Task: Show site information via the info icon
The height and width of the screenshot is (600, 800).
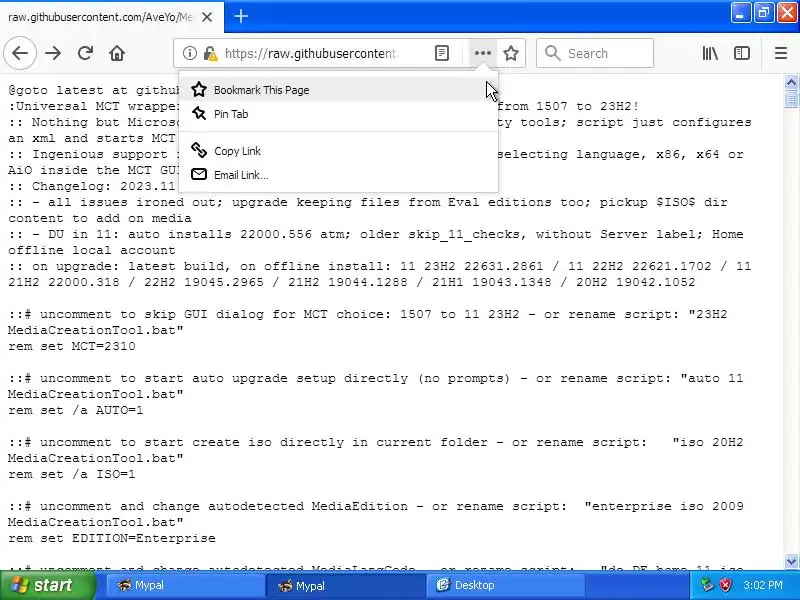Action: [x=189, y=53]
